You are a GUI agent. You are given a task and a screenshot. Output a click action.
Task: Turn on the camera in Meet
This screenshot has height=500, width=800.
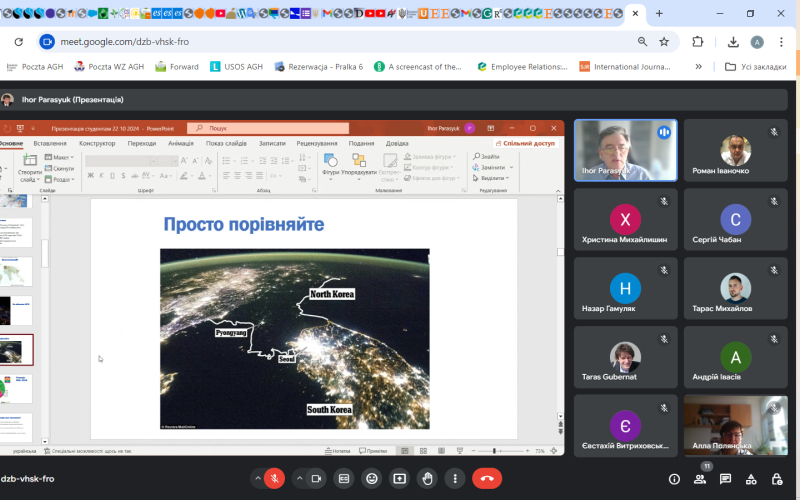316,479
